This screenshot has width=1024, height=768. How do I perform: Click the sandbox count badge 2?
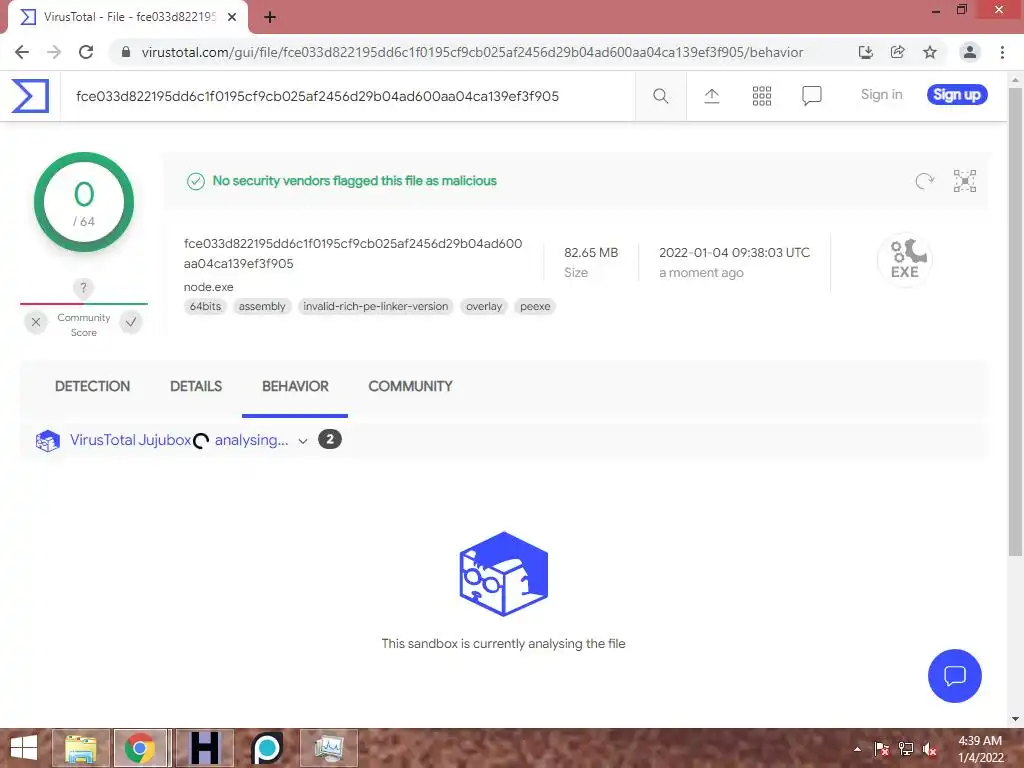pos(330,440)
